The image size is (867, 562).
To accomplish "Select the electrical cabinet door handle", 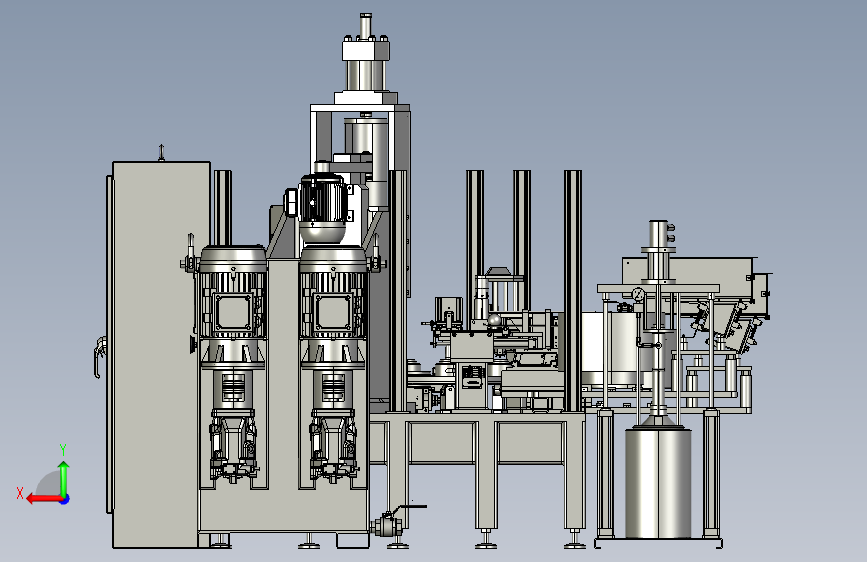I will point(98,357).
